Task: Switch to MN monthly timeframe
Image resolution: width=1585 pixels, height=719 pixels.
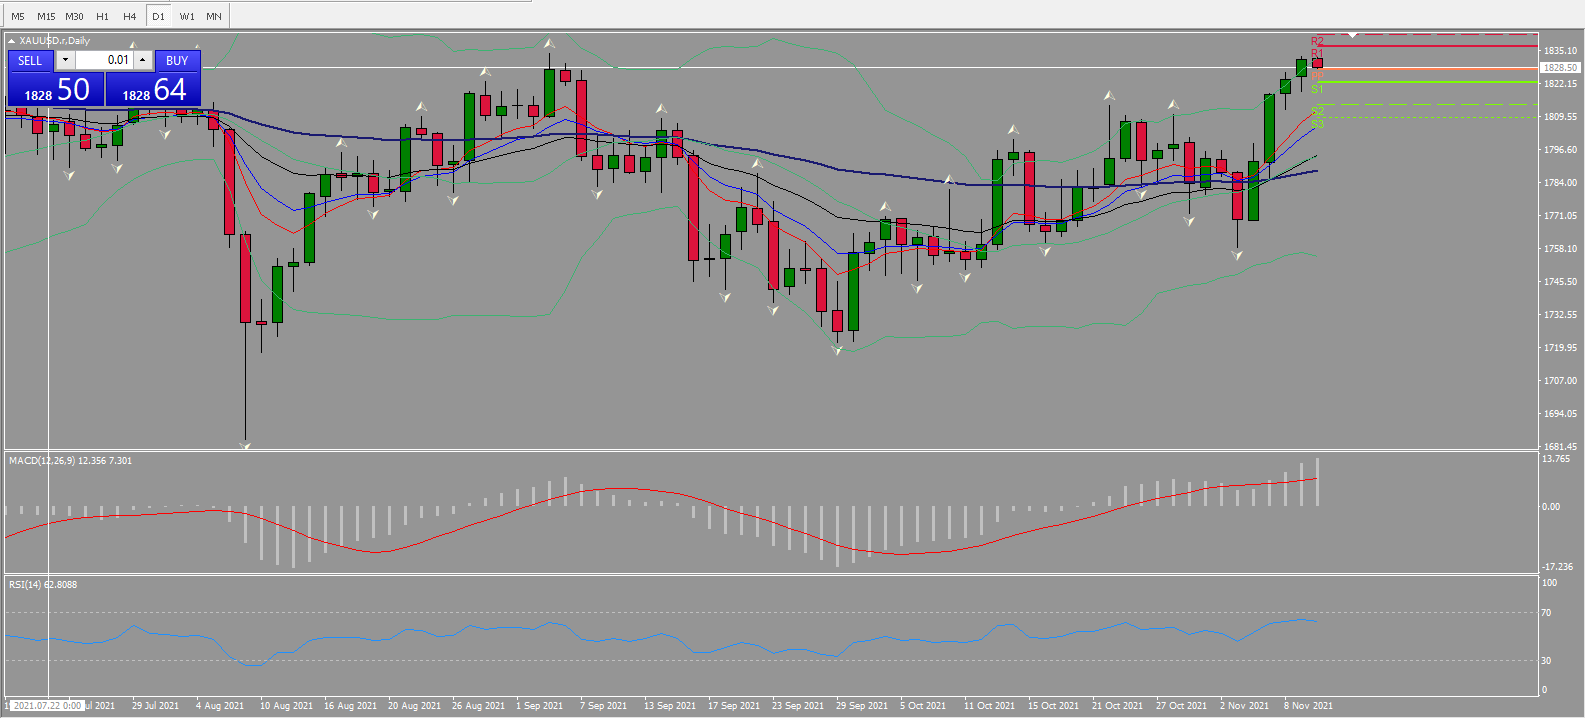Action: (214, 16)
